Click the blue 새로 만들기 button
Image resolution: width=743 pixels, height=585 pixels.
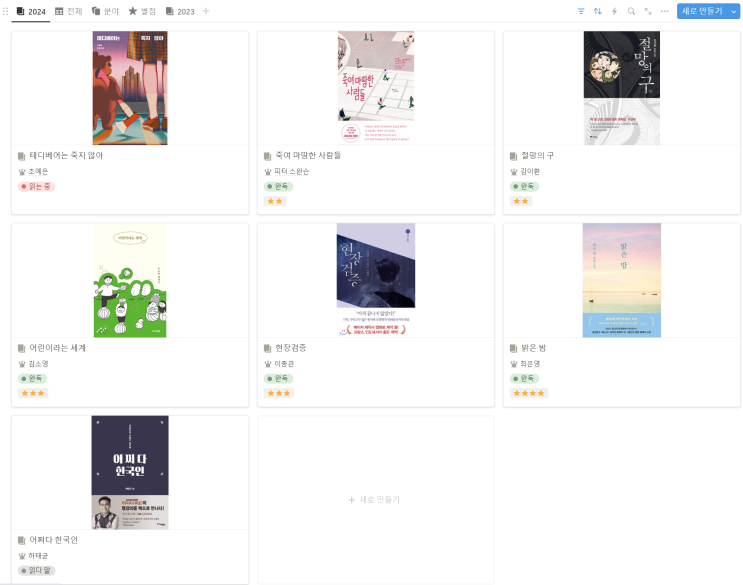[702, 11]
